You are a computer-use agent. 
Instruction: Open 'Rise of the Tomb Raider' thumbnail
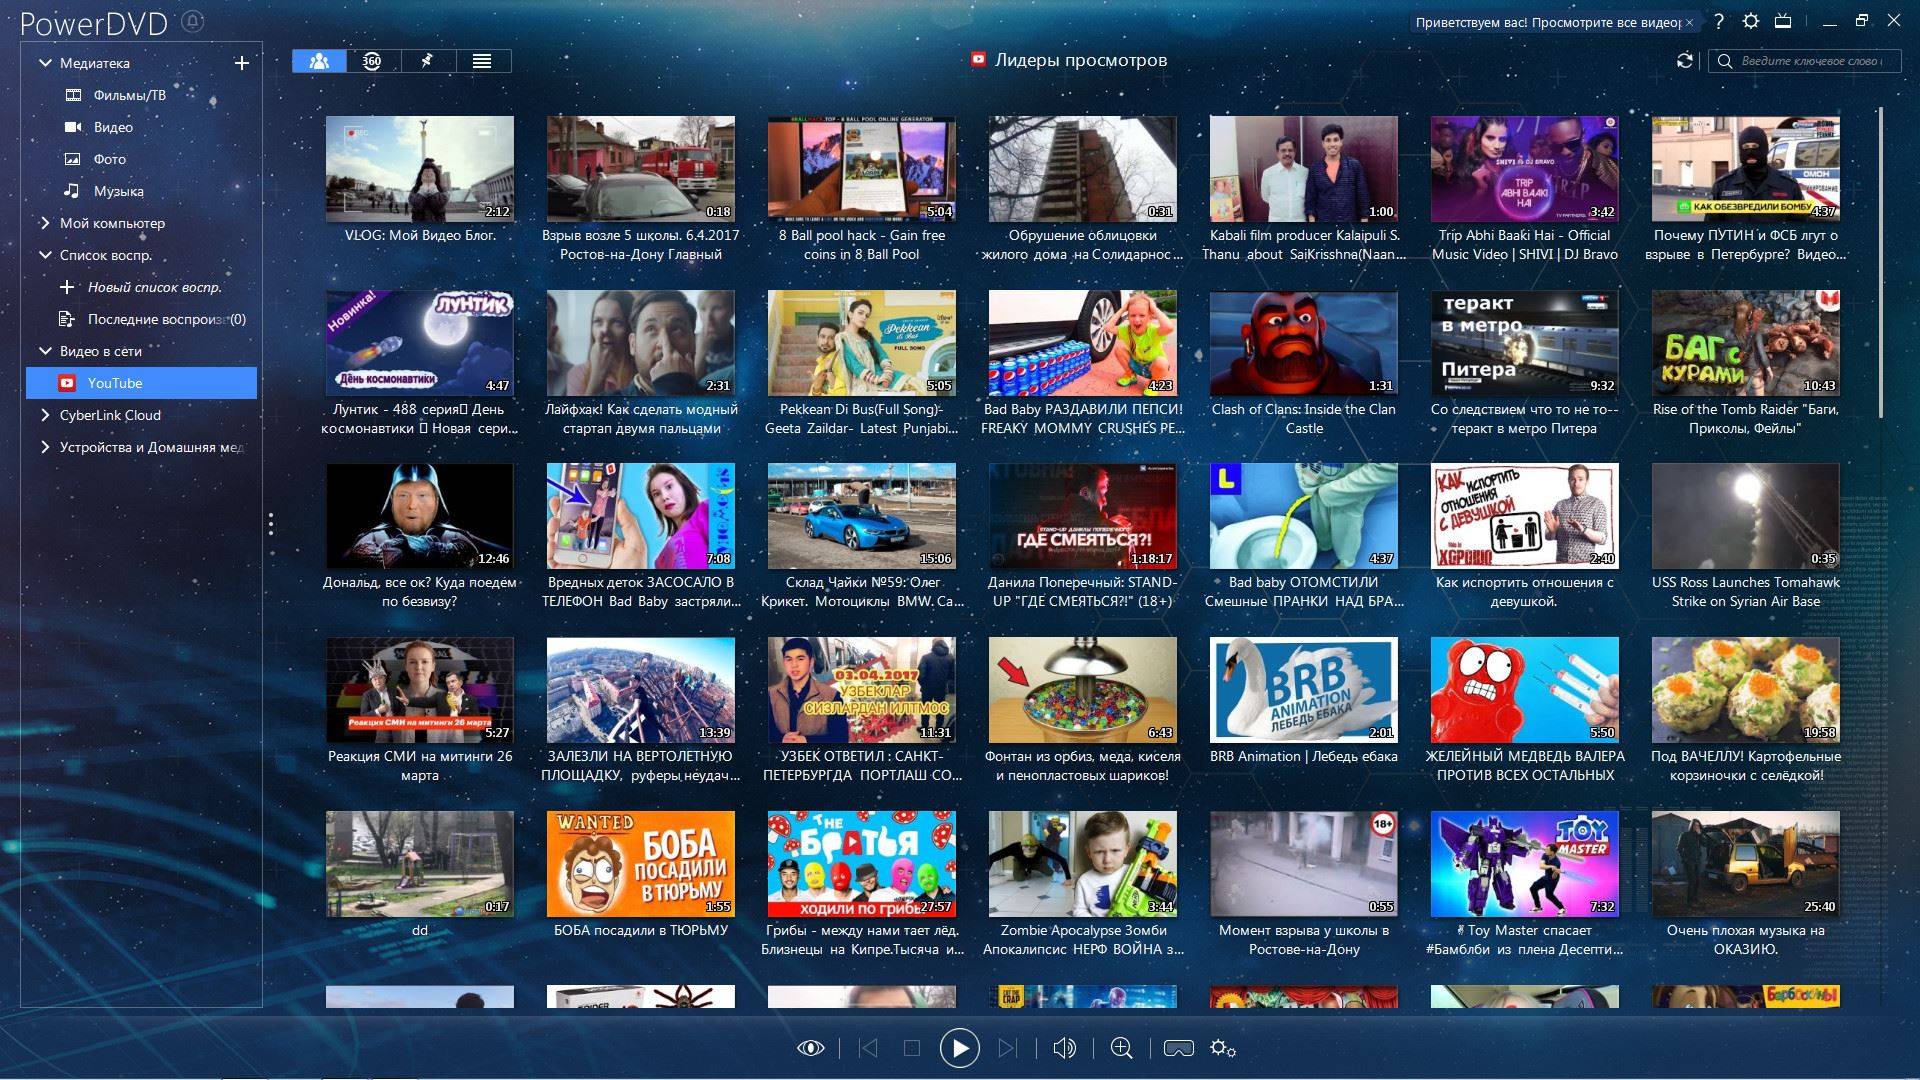pos(1746,343)
